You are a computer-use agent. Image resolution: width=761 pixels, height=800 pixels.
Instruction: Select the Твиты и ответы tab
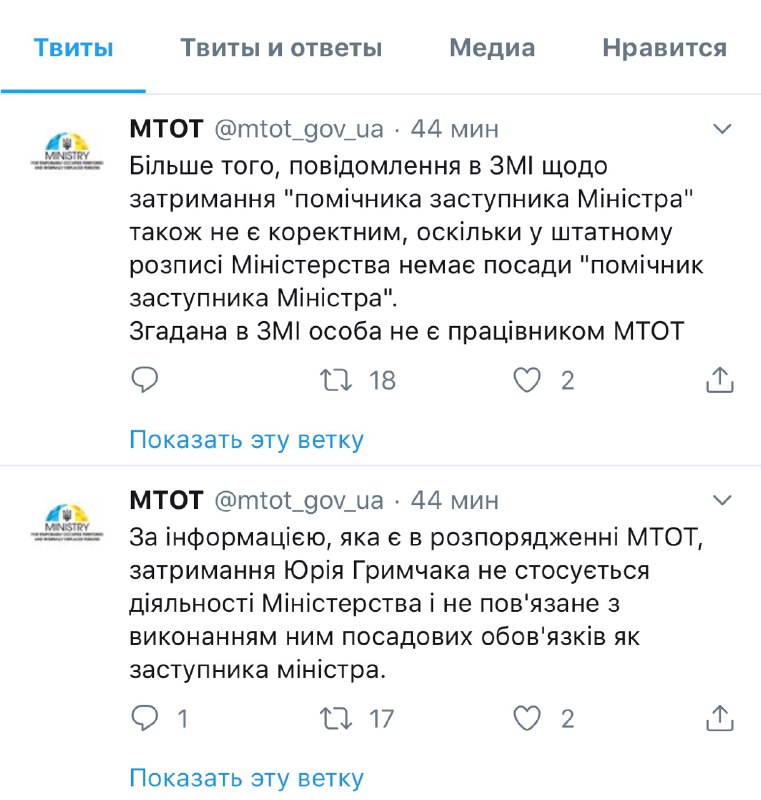point(281,47)
